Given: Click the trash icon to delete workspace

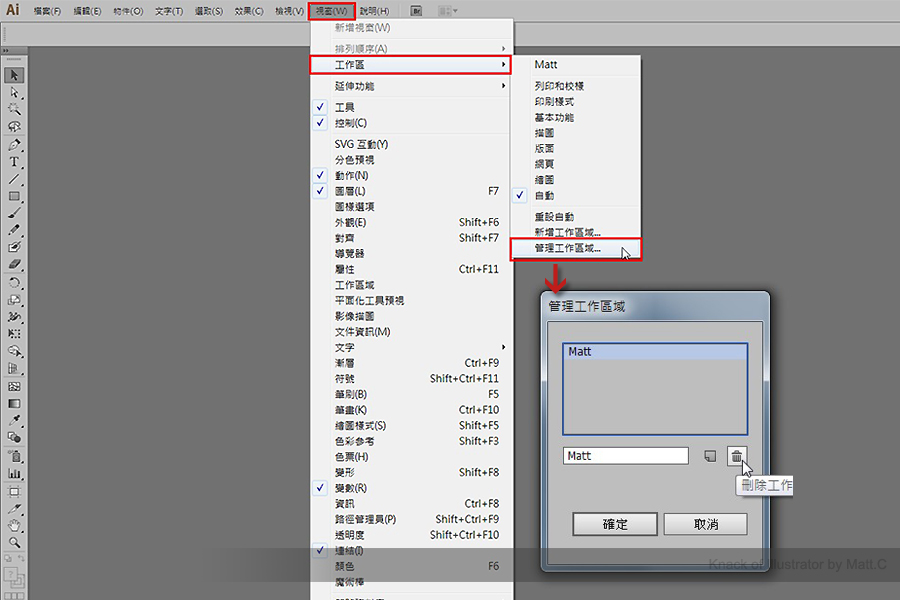Looking at the screenshot, I should tap(736, 456).
